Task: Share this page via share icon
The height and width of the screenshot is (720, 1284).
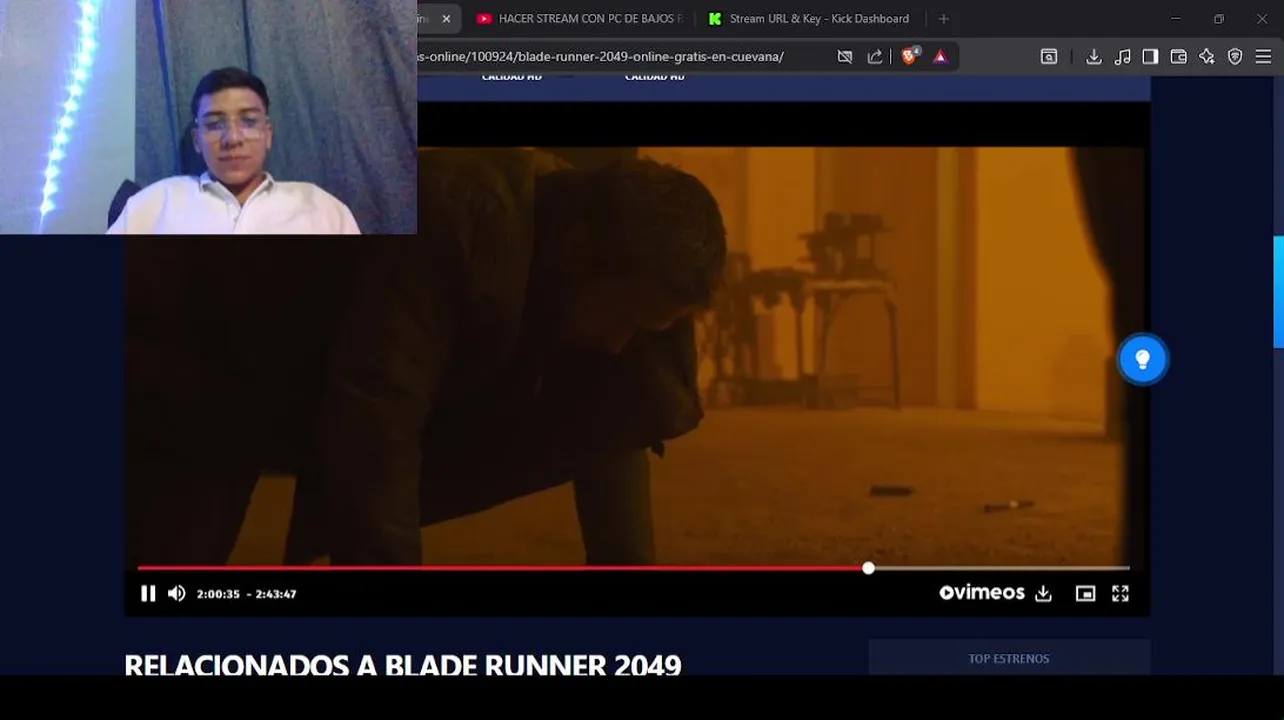Action: coord(875,57)
